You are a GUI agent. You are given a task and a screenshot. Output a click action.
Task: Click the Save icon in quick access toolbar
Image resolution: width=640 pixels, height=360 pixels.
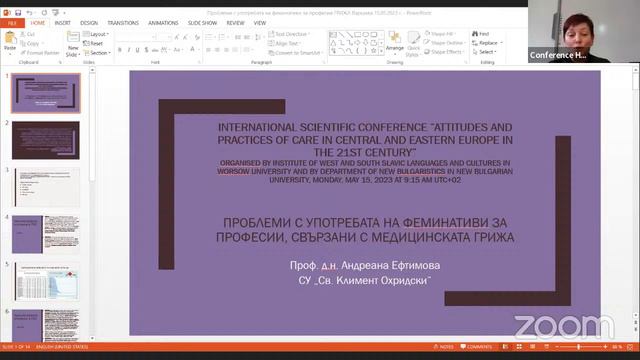point(18,13)
